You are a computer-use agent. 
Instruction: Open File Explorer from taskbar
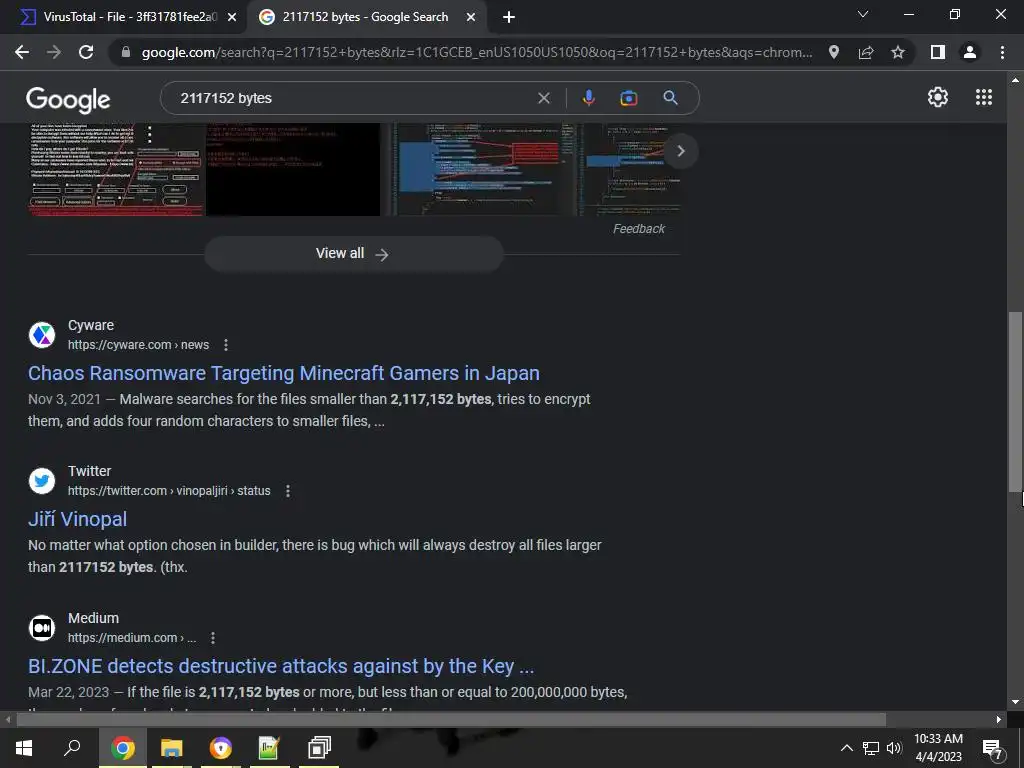[x=172, y=748]
